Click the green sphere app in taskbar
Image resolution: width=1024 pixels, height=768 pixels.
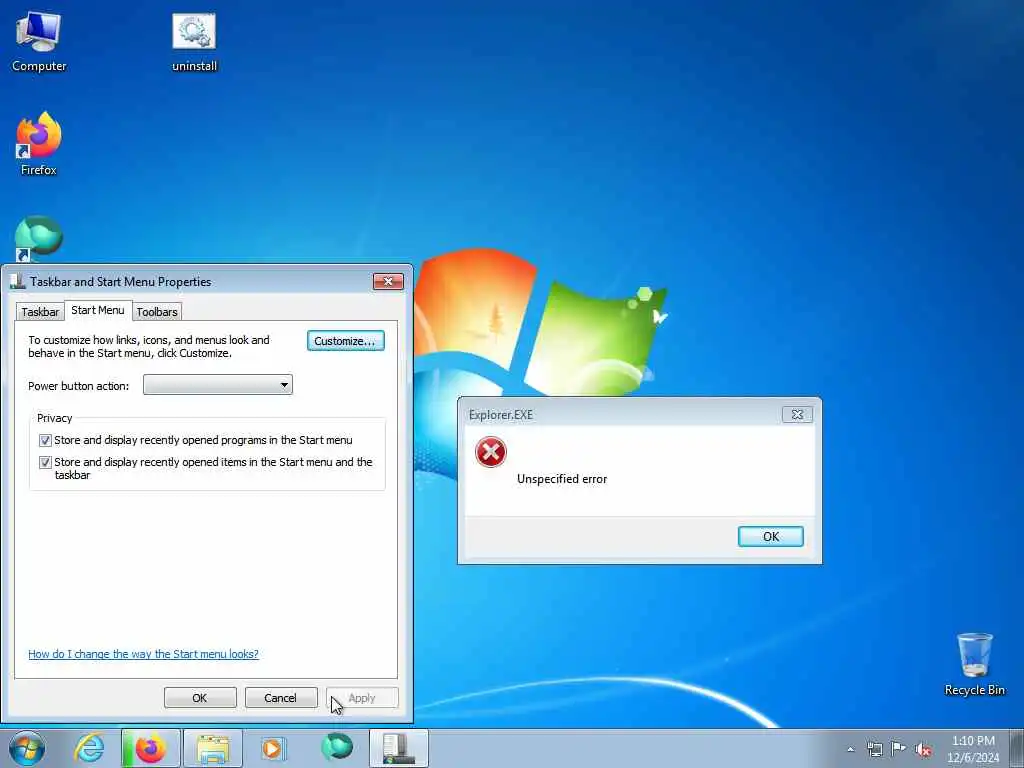[x=337, y=747]
